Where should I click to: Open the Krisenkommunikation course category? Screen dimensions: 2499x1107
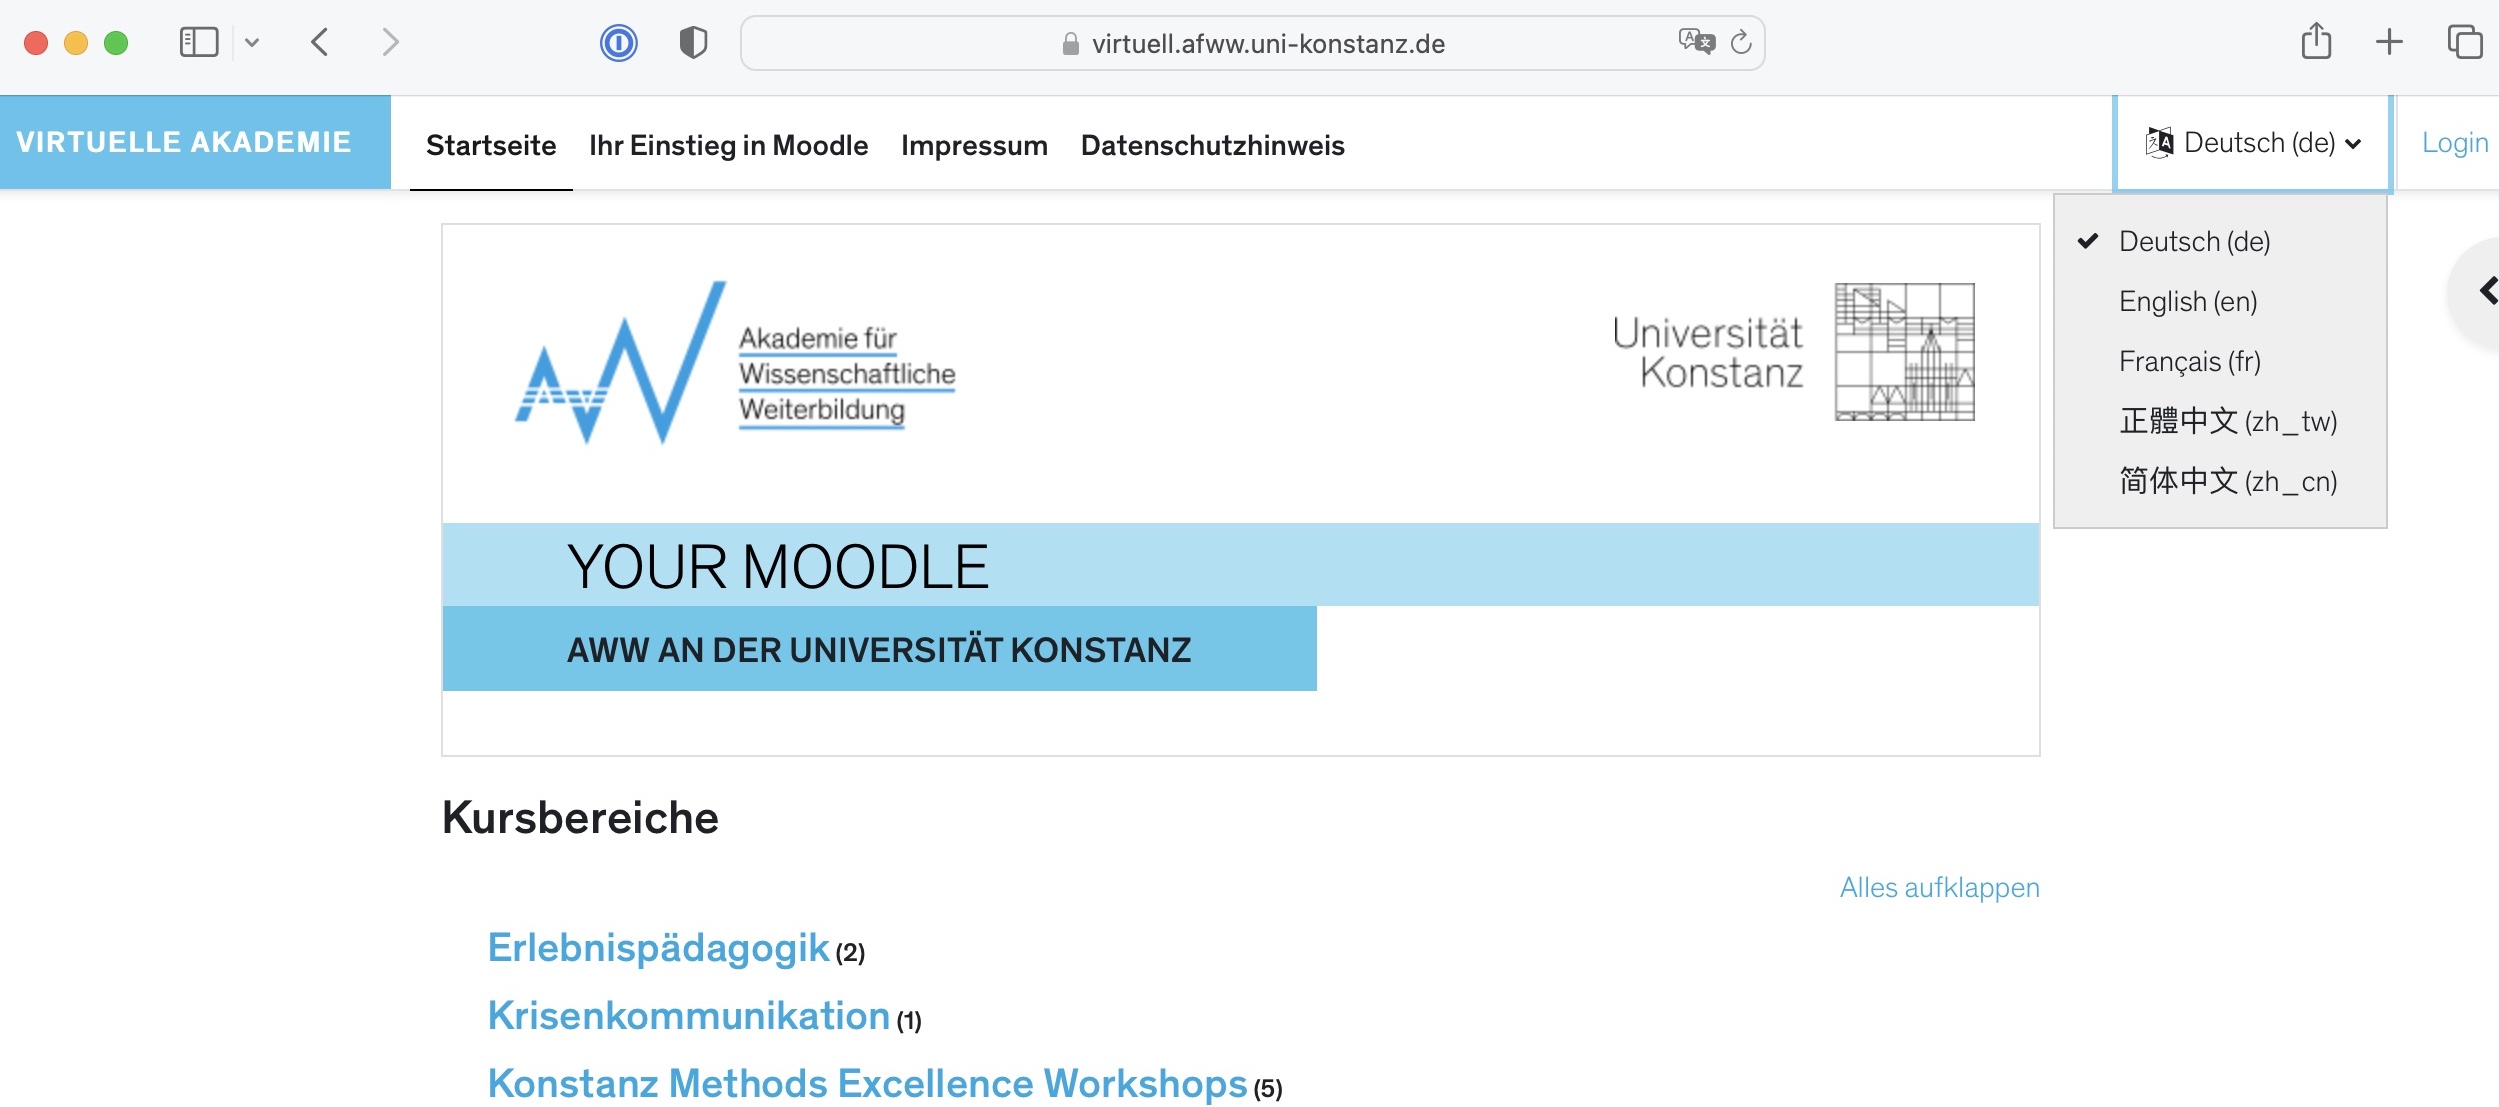pos(688,1016)
